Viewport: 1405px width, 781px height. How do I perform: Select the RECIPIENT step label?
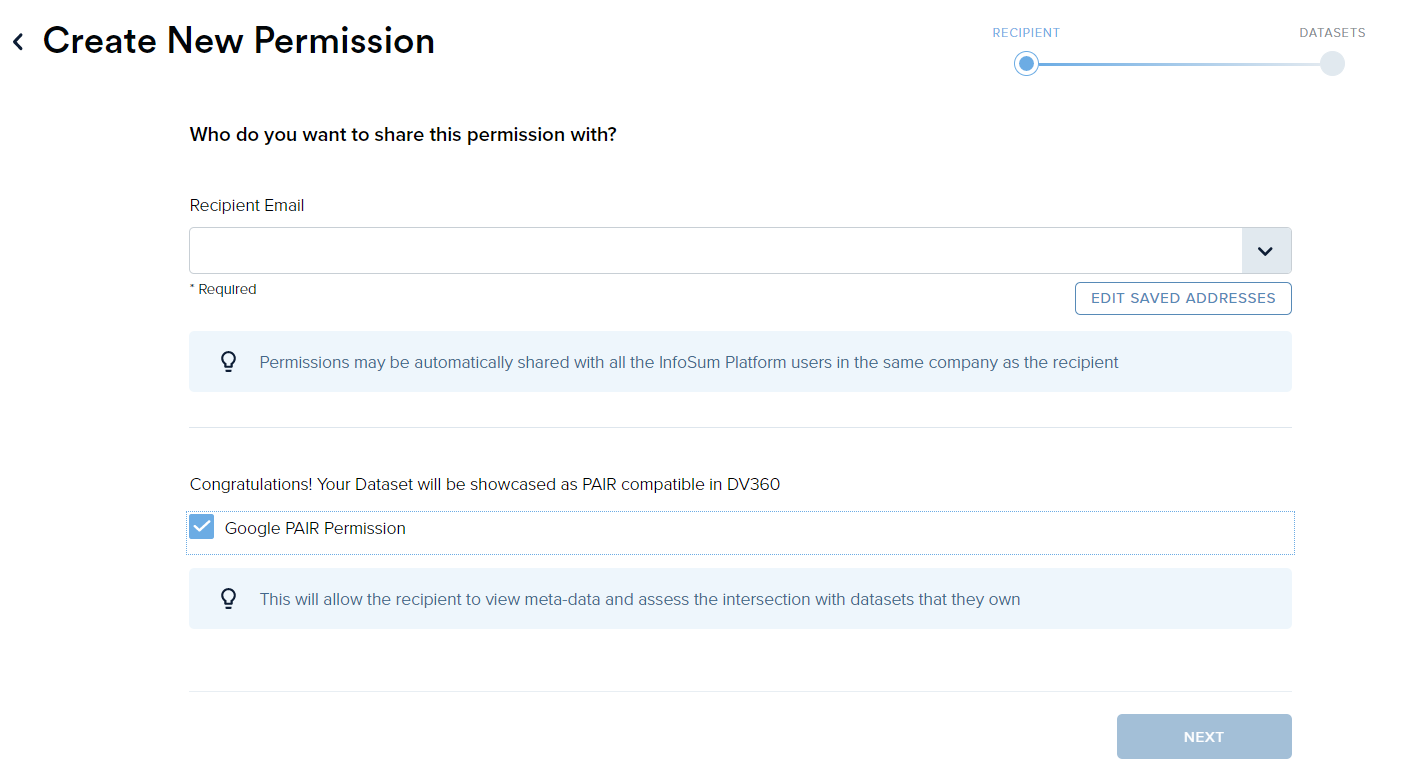(x=1026, y=33)
